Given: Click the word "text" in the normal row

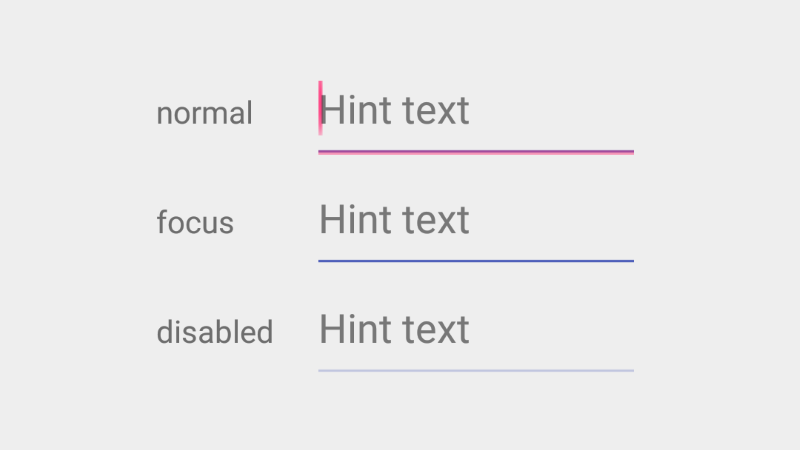Looking at the screenshot, I should (x=434, y=111).
